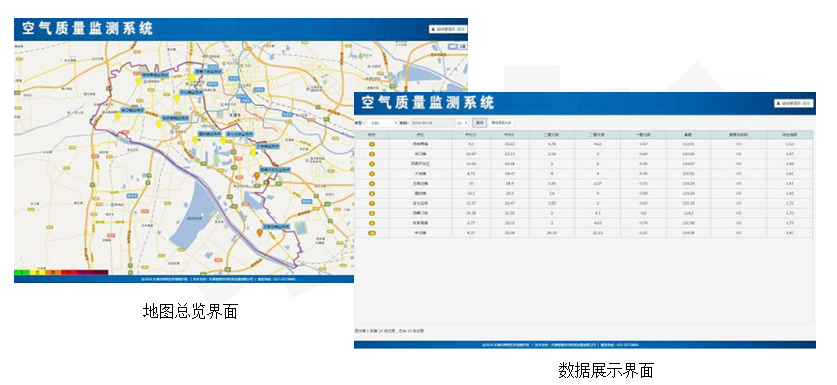Click user icon in map view header
Image resolution: width=837 pixels, height=385 pixels.
click(433, 29)
